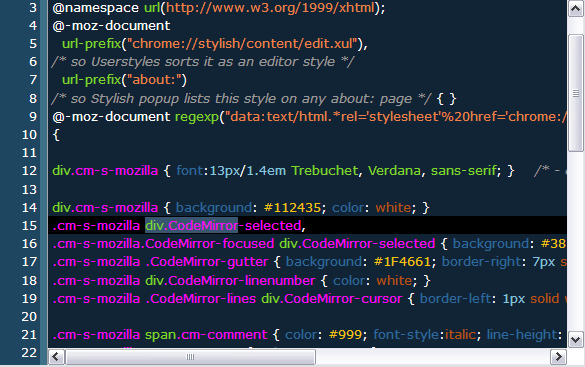Click the italic value on line 21
The image size is (585, 367).
pyautogui.click(x=460, y=335)
